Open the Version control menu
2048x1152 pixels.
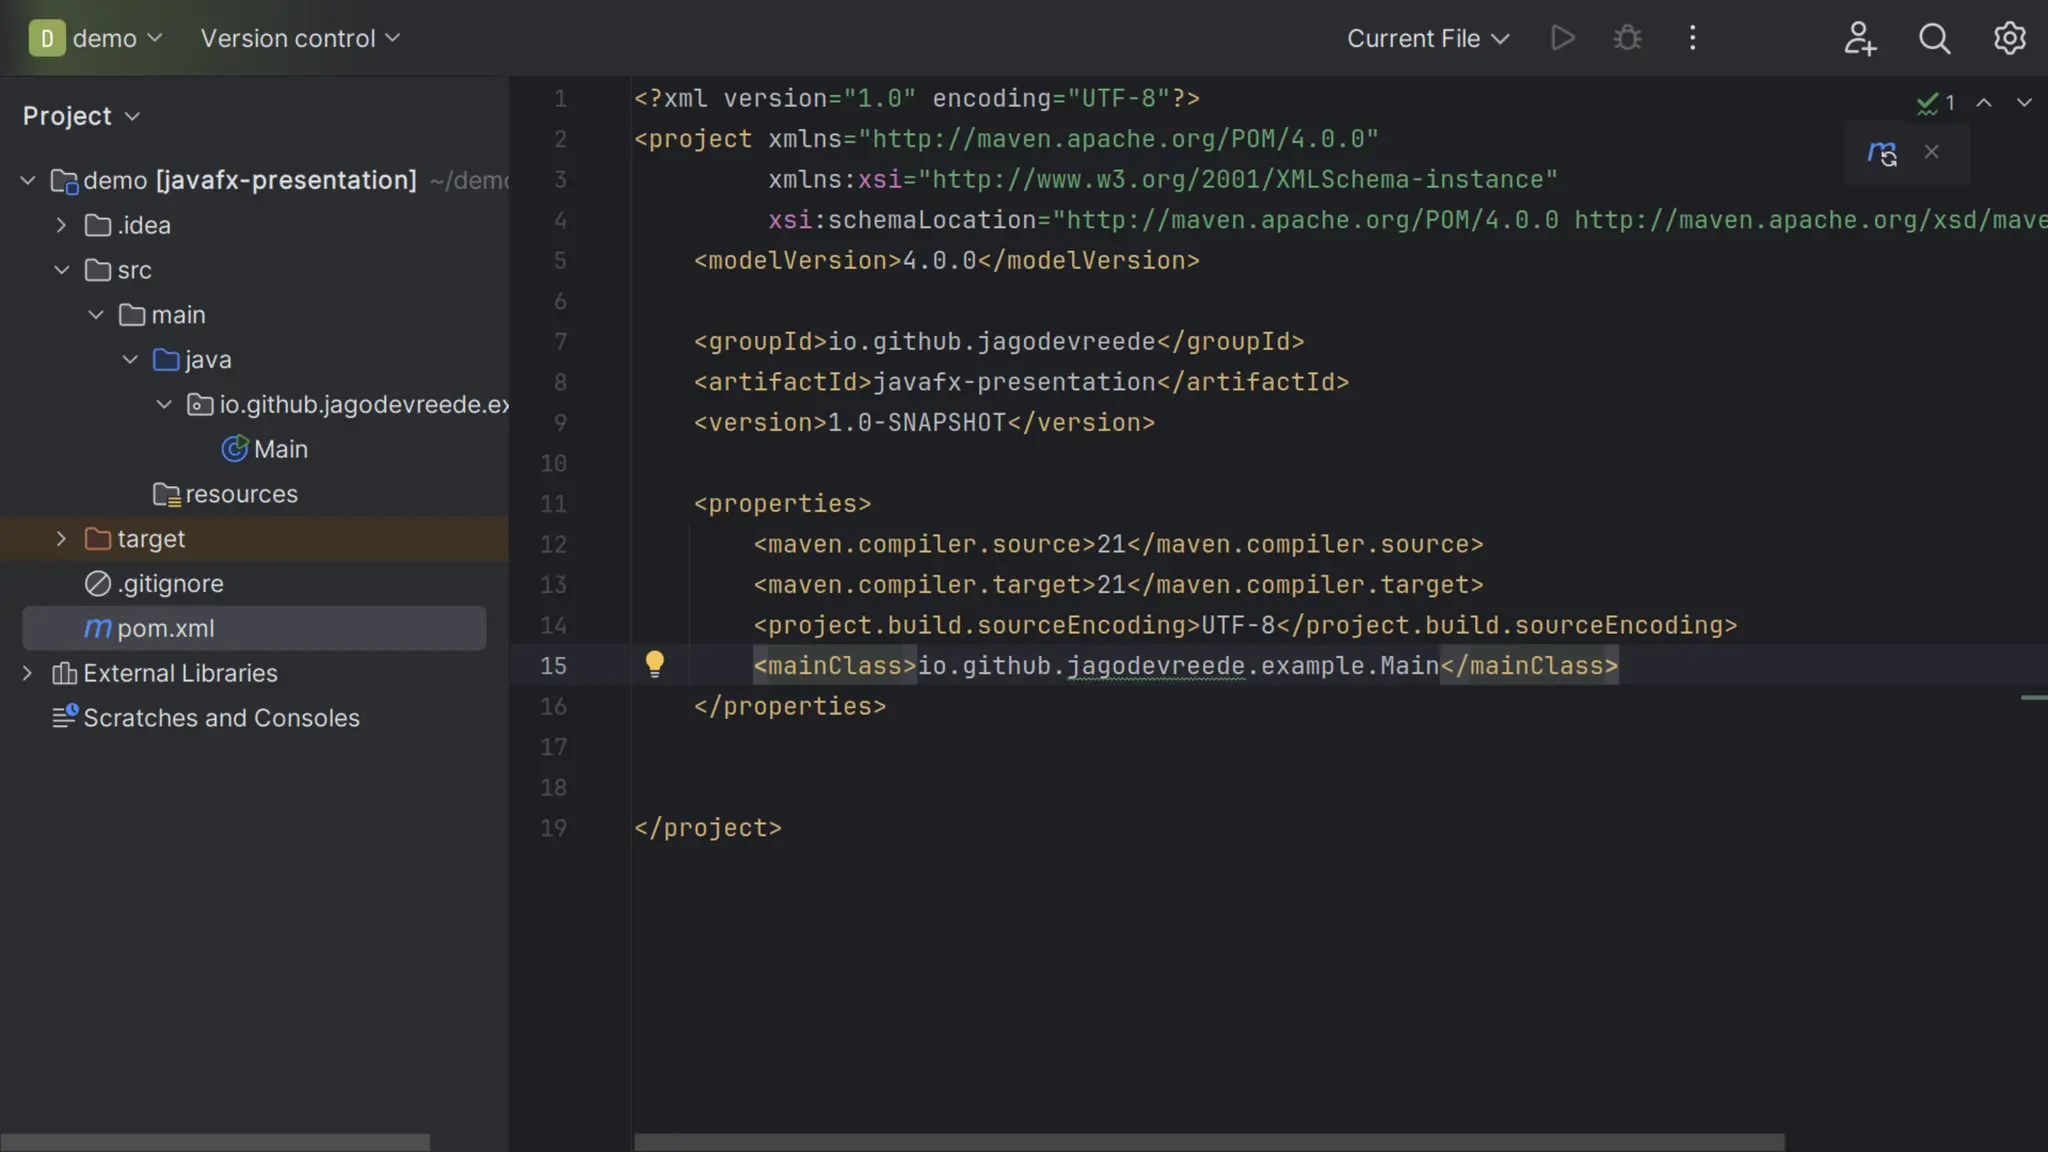[300, 38]
